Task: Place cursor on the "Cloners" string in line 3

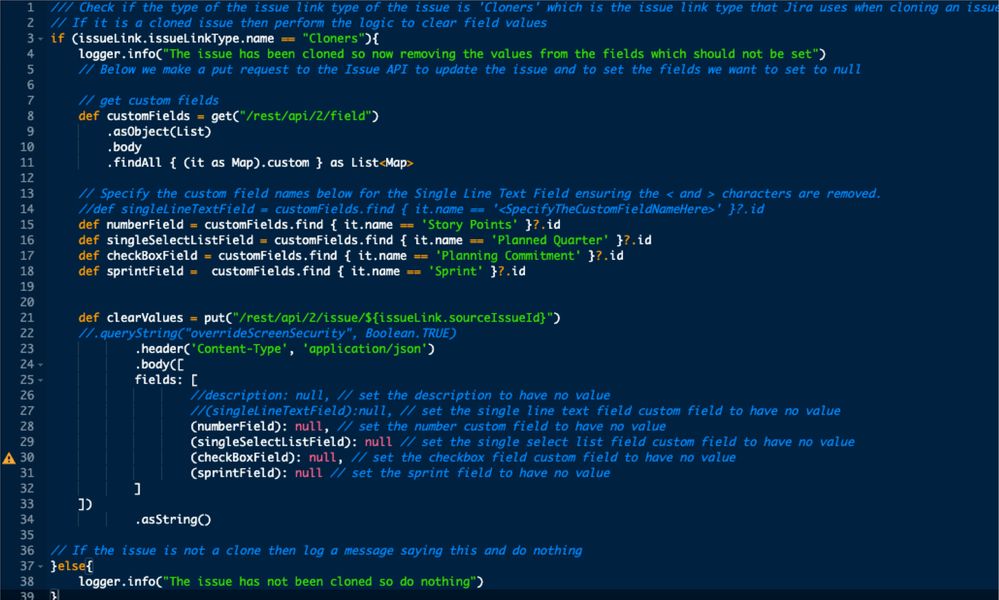Action: (334, 39)
